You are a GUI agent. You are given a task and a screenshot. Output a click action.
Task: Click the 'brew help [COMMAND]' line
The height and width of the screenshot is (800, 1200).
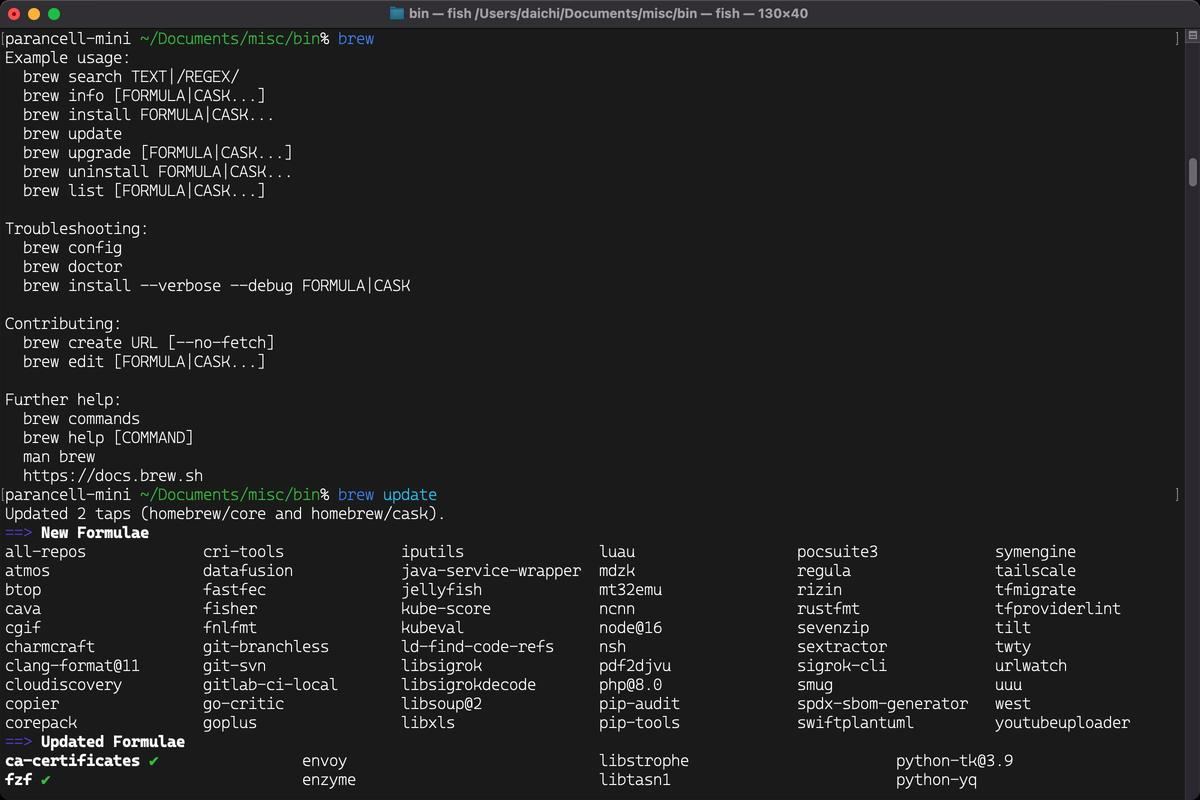(x=108, y=438)
